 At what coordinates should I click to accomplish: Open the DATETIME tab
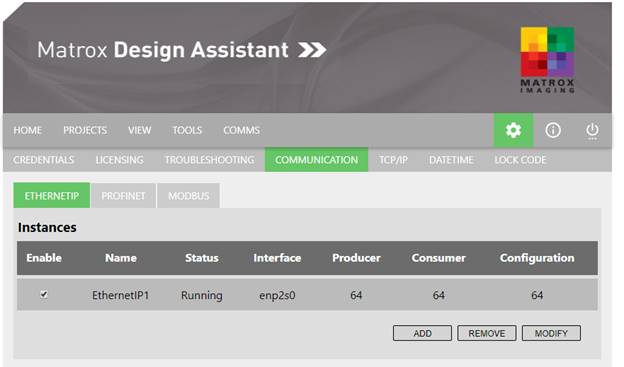pyautogui.click(x=451, y=160)
